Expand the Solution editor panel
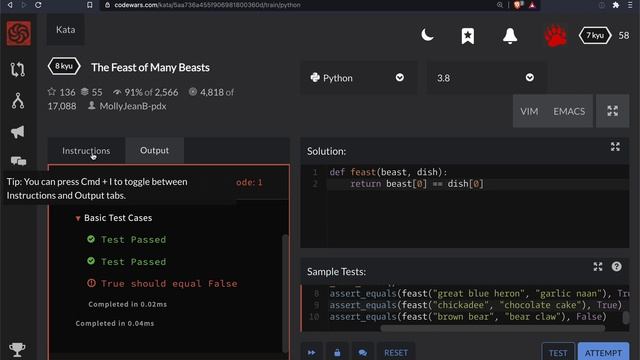 tap(615, 147)
